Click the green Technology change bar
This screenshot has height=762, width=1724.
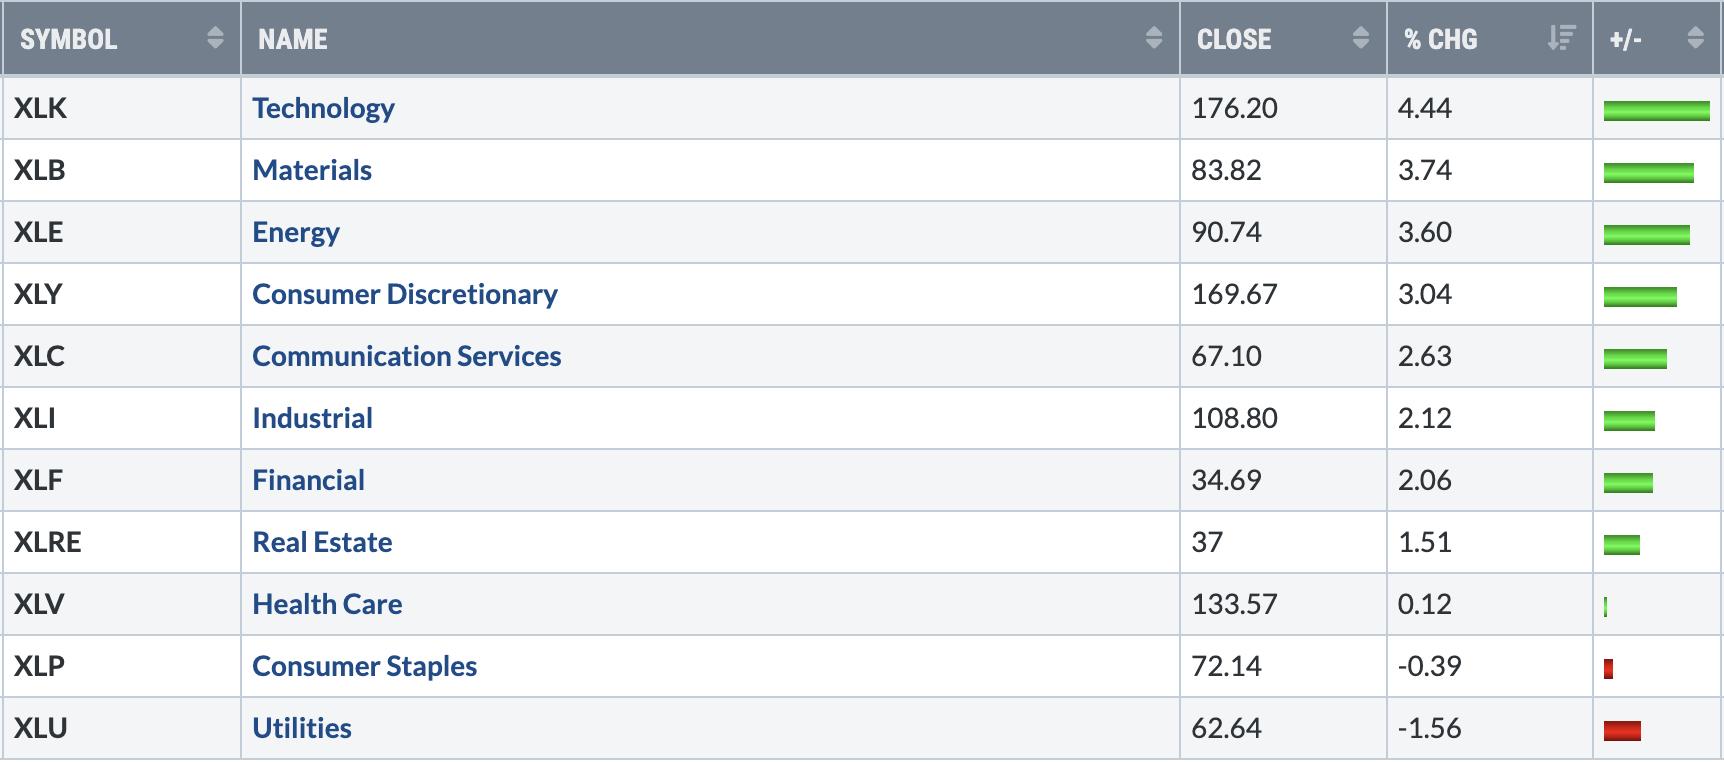click(1656, 110)
